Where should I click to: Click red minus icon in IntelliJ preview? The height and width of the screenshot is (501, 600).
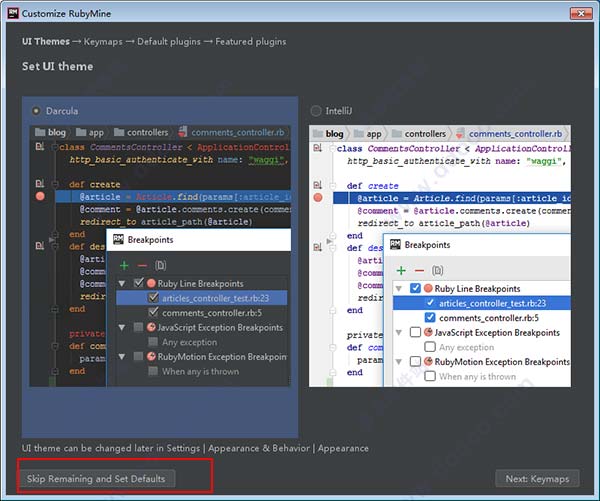point(419,271)
